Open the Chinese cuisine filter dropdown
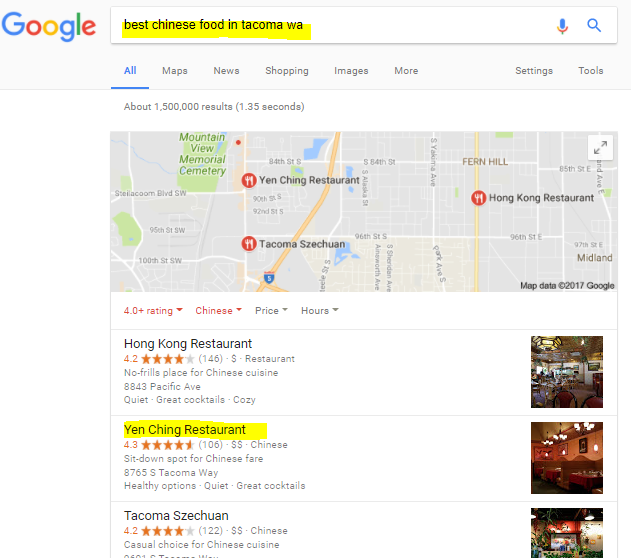Image resolution: width=631 pixels, height=558 pixels. coord(218,311)
